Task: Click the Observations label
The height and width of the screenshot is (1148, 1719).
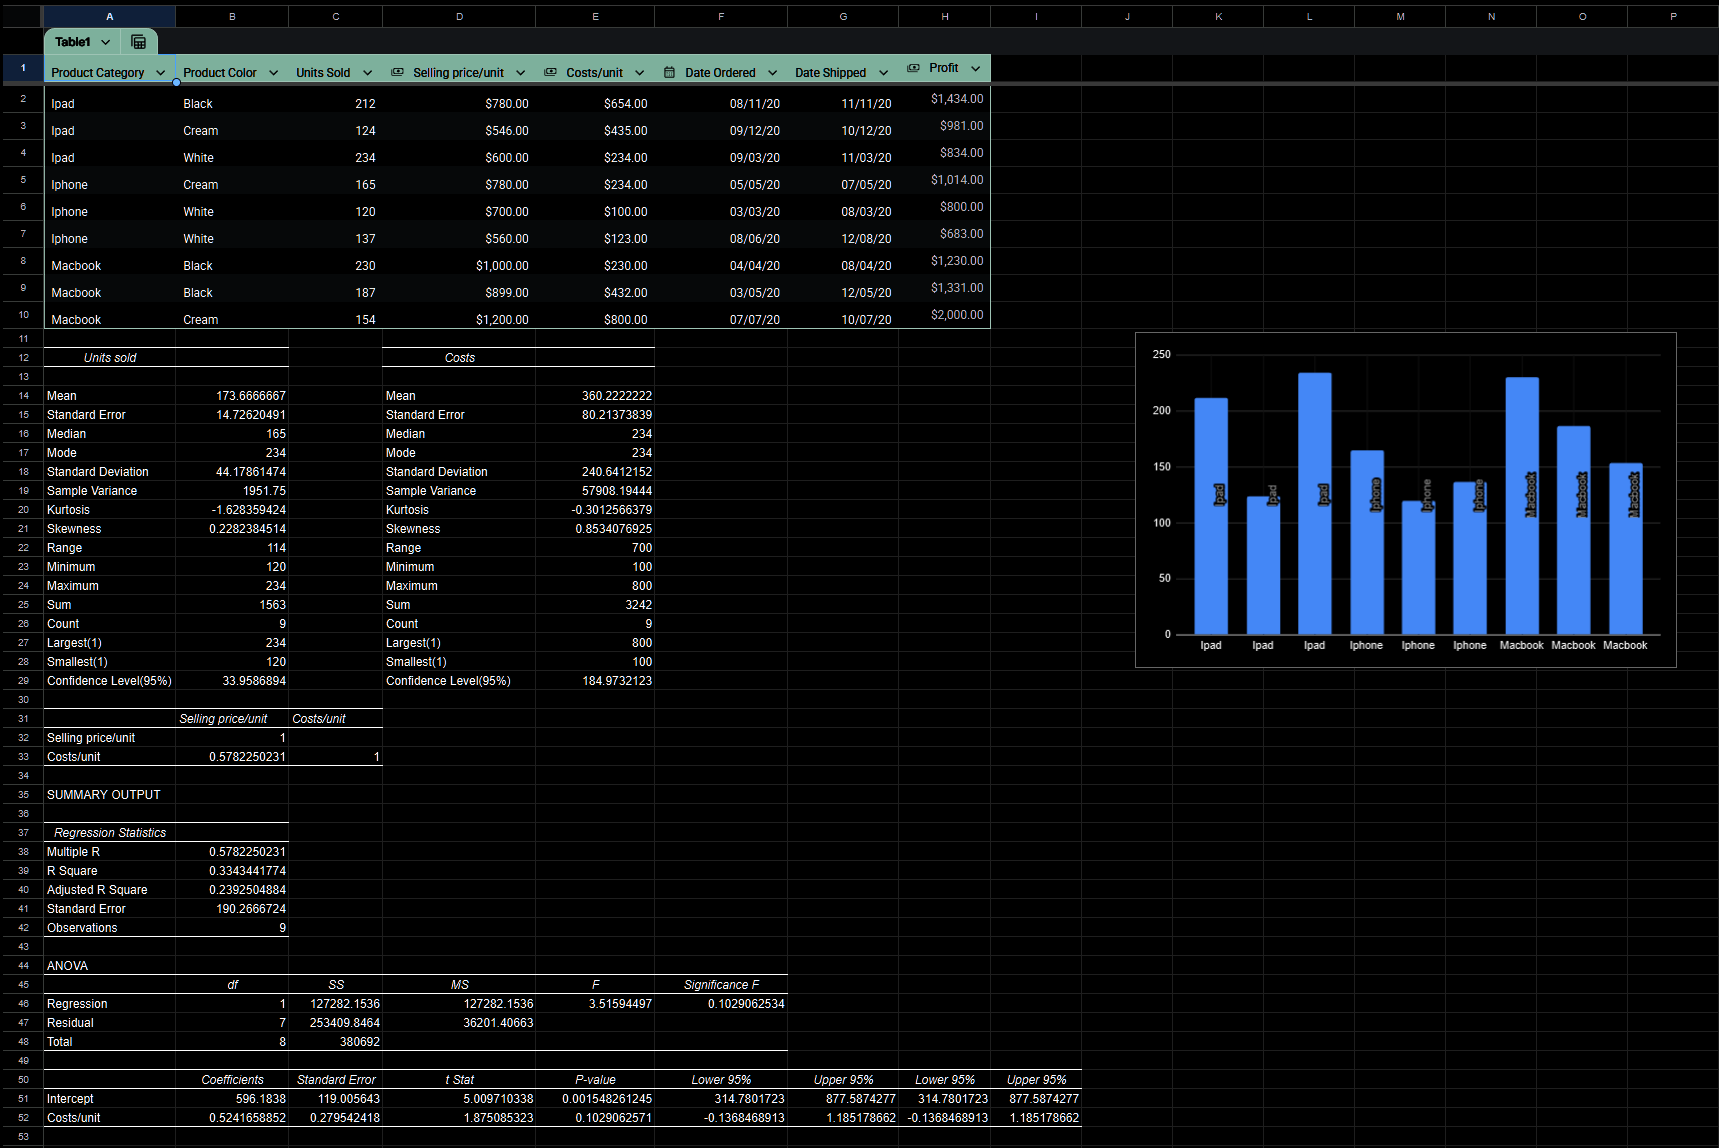Action: tap(82, 928)
